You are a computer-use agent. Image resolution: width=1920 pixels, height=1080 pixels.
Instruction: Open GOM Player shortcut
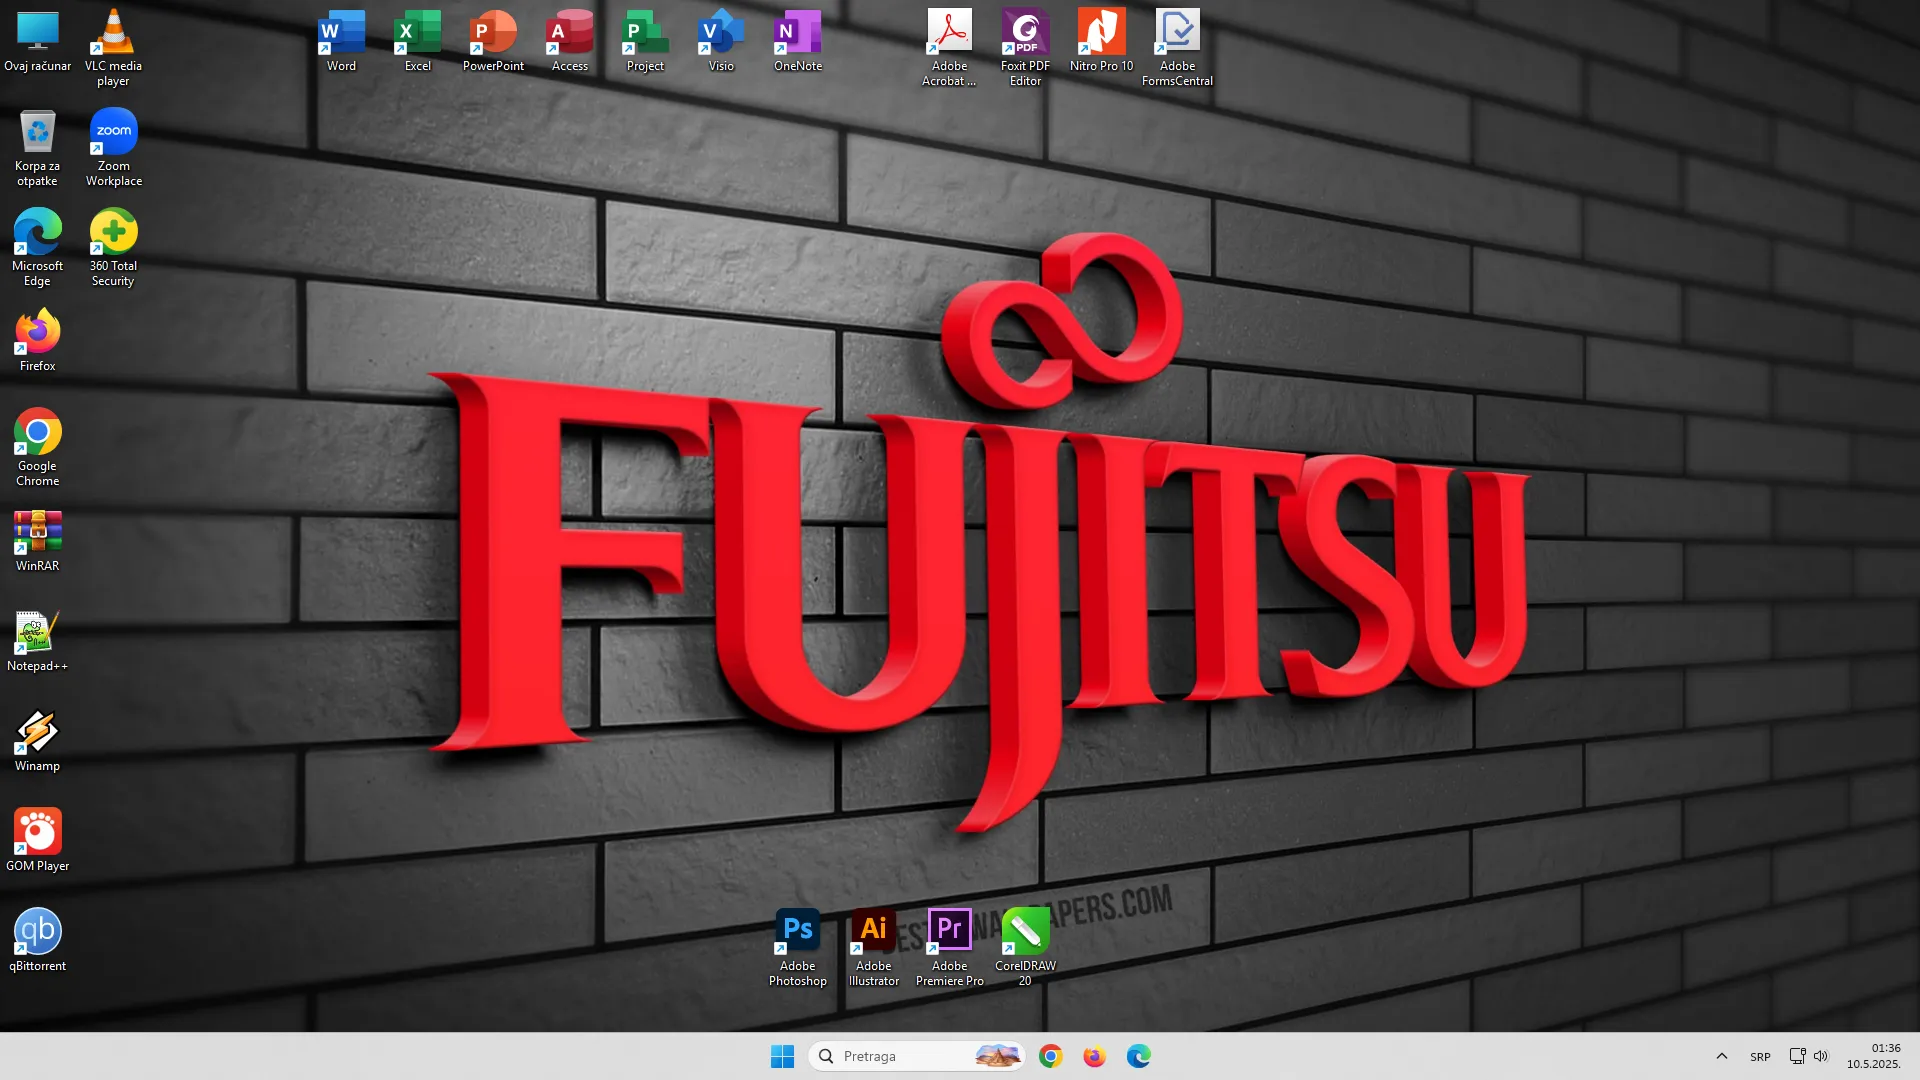[x=38, y=840]
